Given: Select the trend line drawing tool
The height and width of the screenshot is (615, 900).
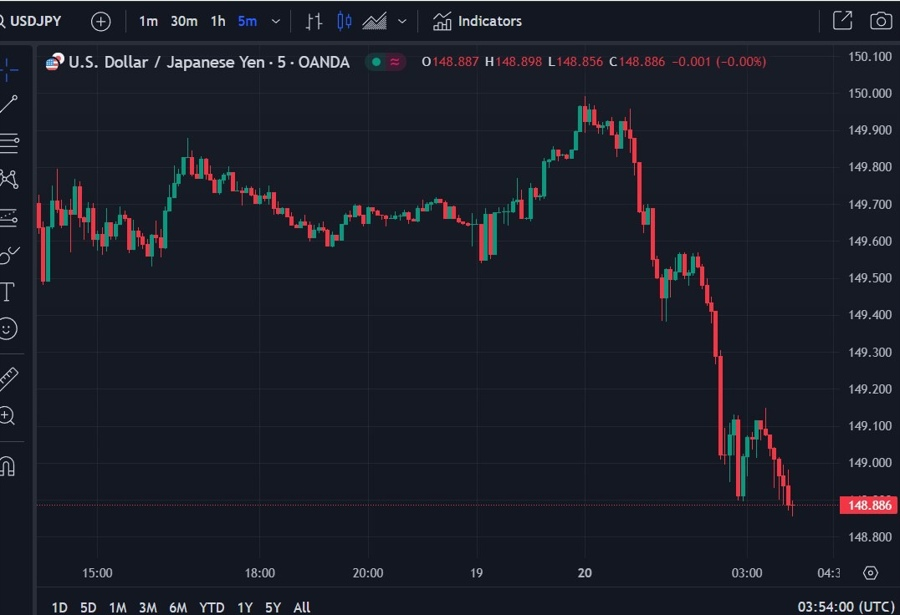Looking at the screenshot, I should point(8,105).
